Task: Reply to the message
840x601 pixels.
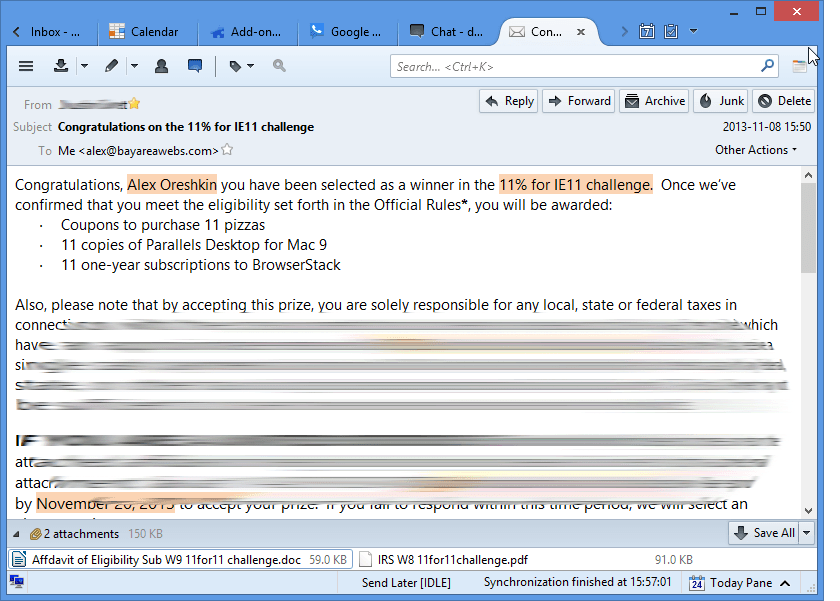Action: 509,101
